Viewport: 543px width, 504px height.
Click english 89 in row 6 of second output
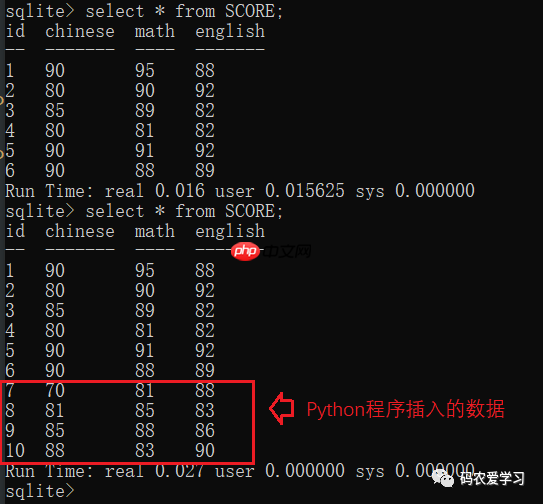point(205,370)
